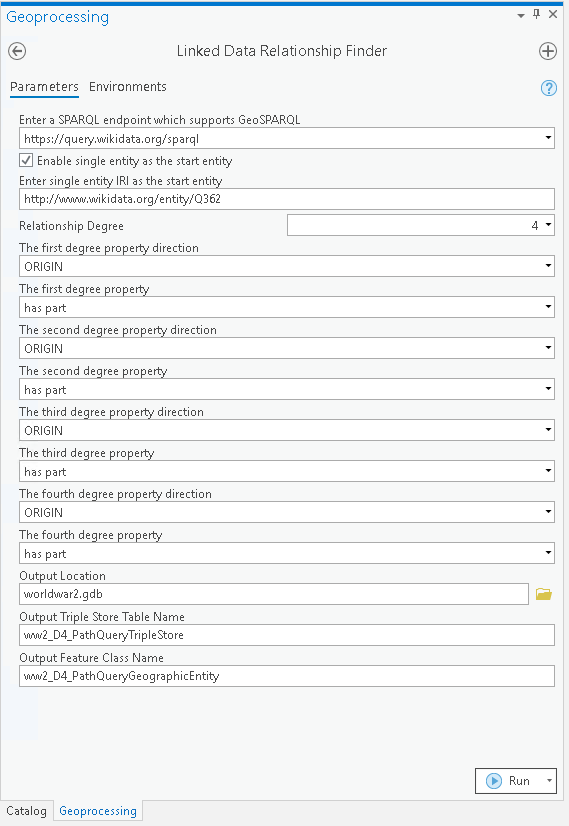Open the Run button's dropdown arrow
The image size is (569, 826).
[549, 781]
